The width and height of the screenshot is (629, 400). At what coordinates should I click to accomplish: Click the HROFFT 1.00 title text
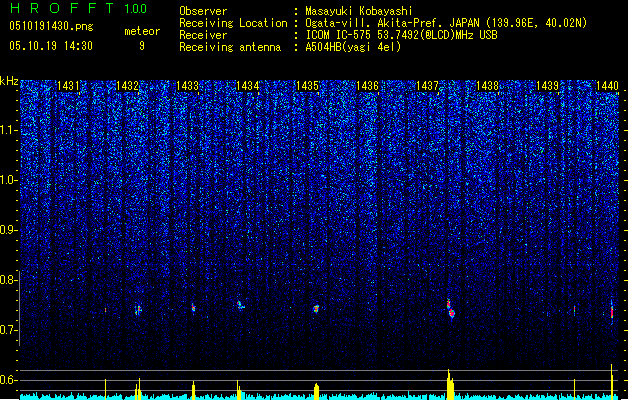(x=78, y=8)
